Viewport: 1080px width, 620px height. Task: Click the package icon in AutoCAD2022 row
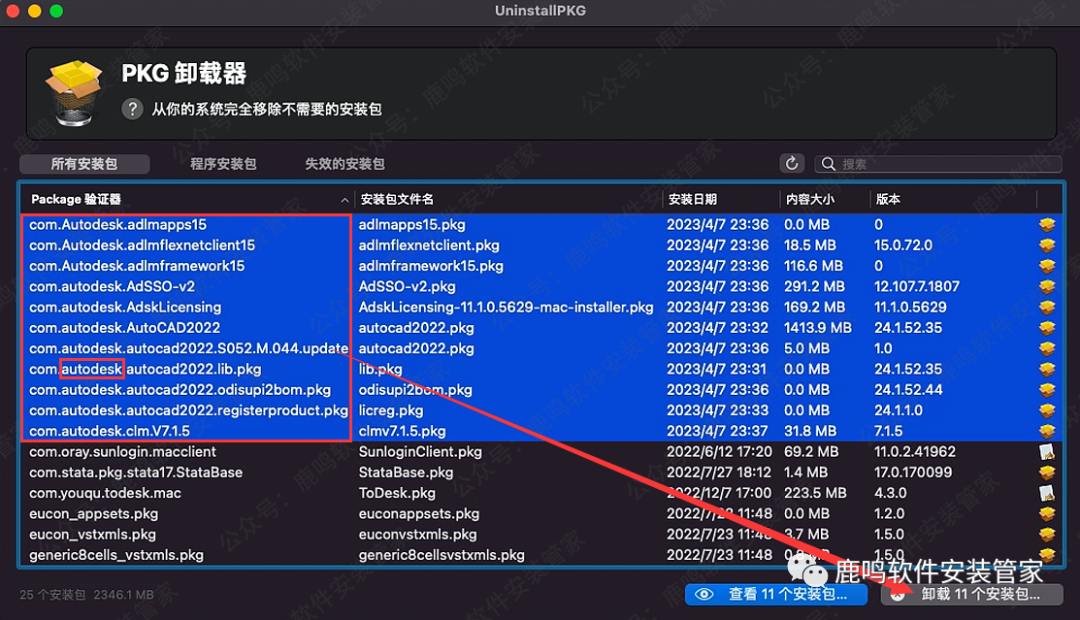(1047, 328)
